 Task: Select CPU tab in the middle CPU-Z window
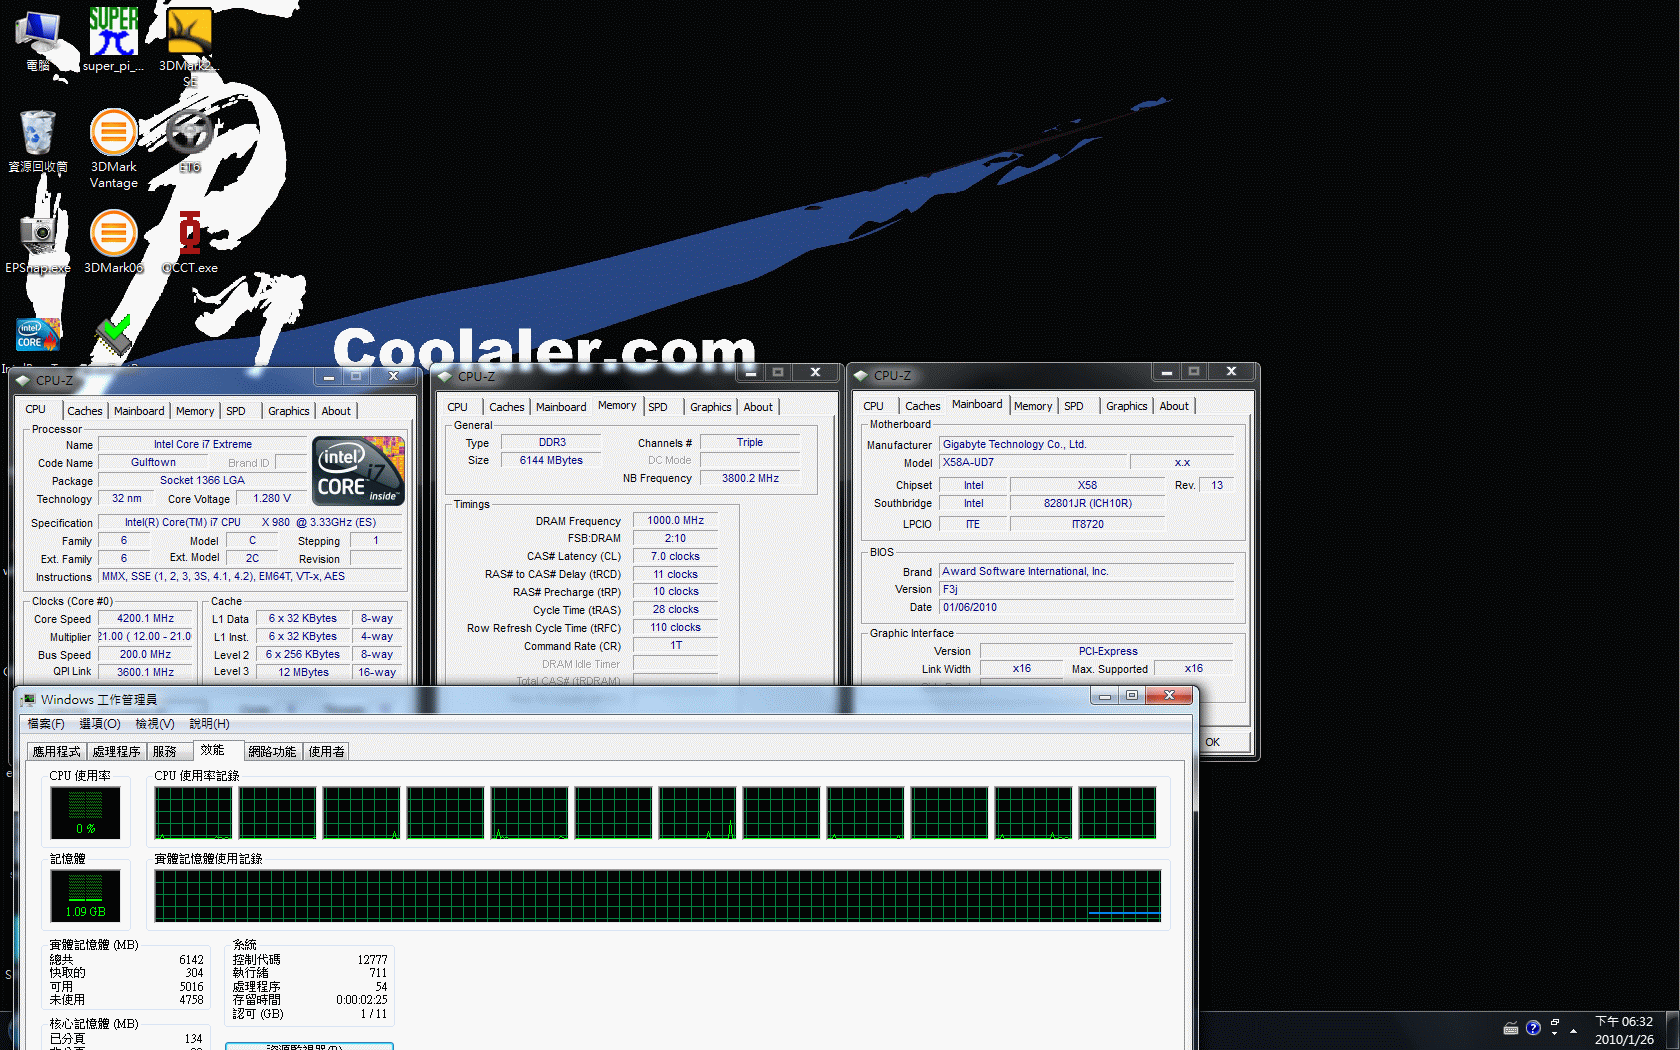[458, 407]
